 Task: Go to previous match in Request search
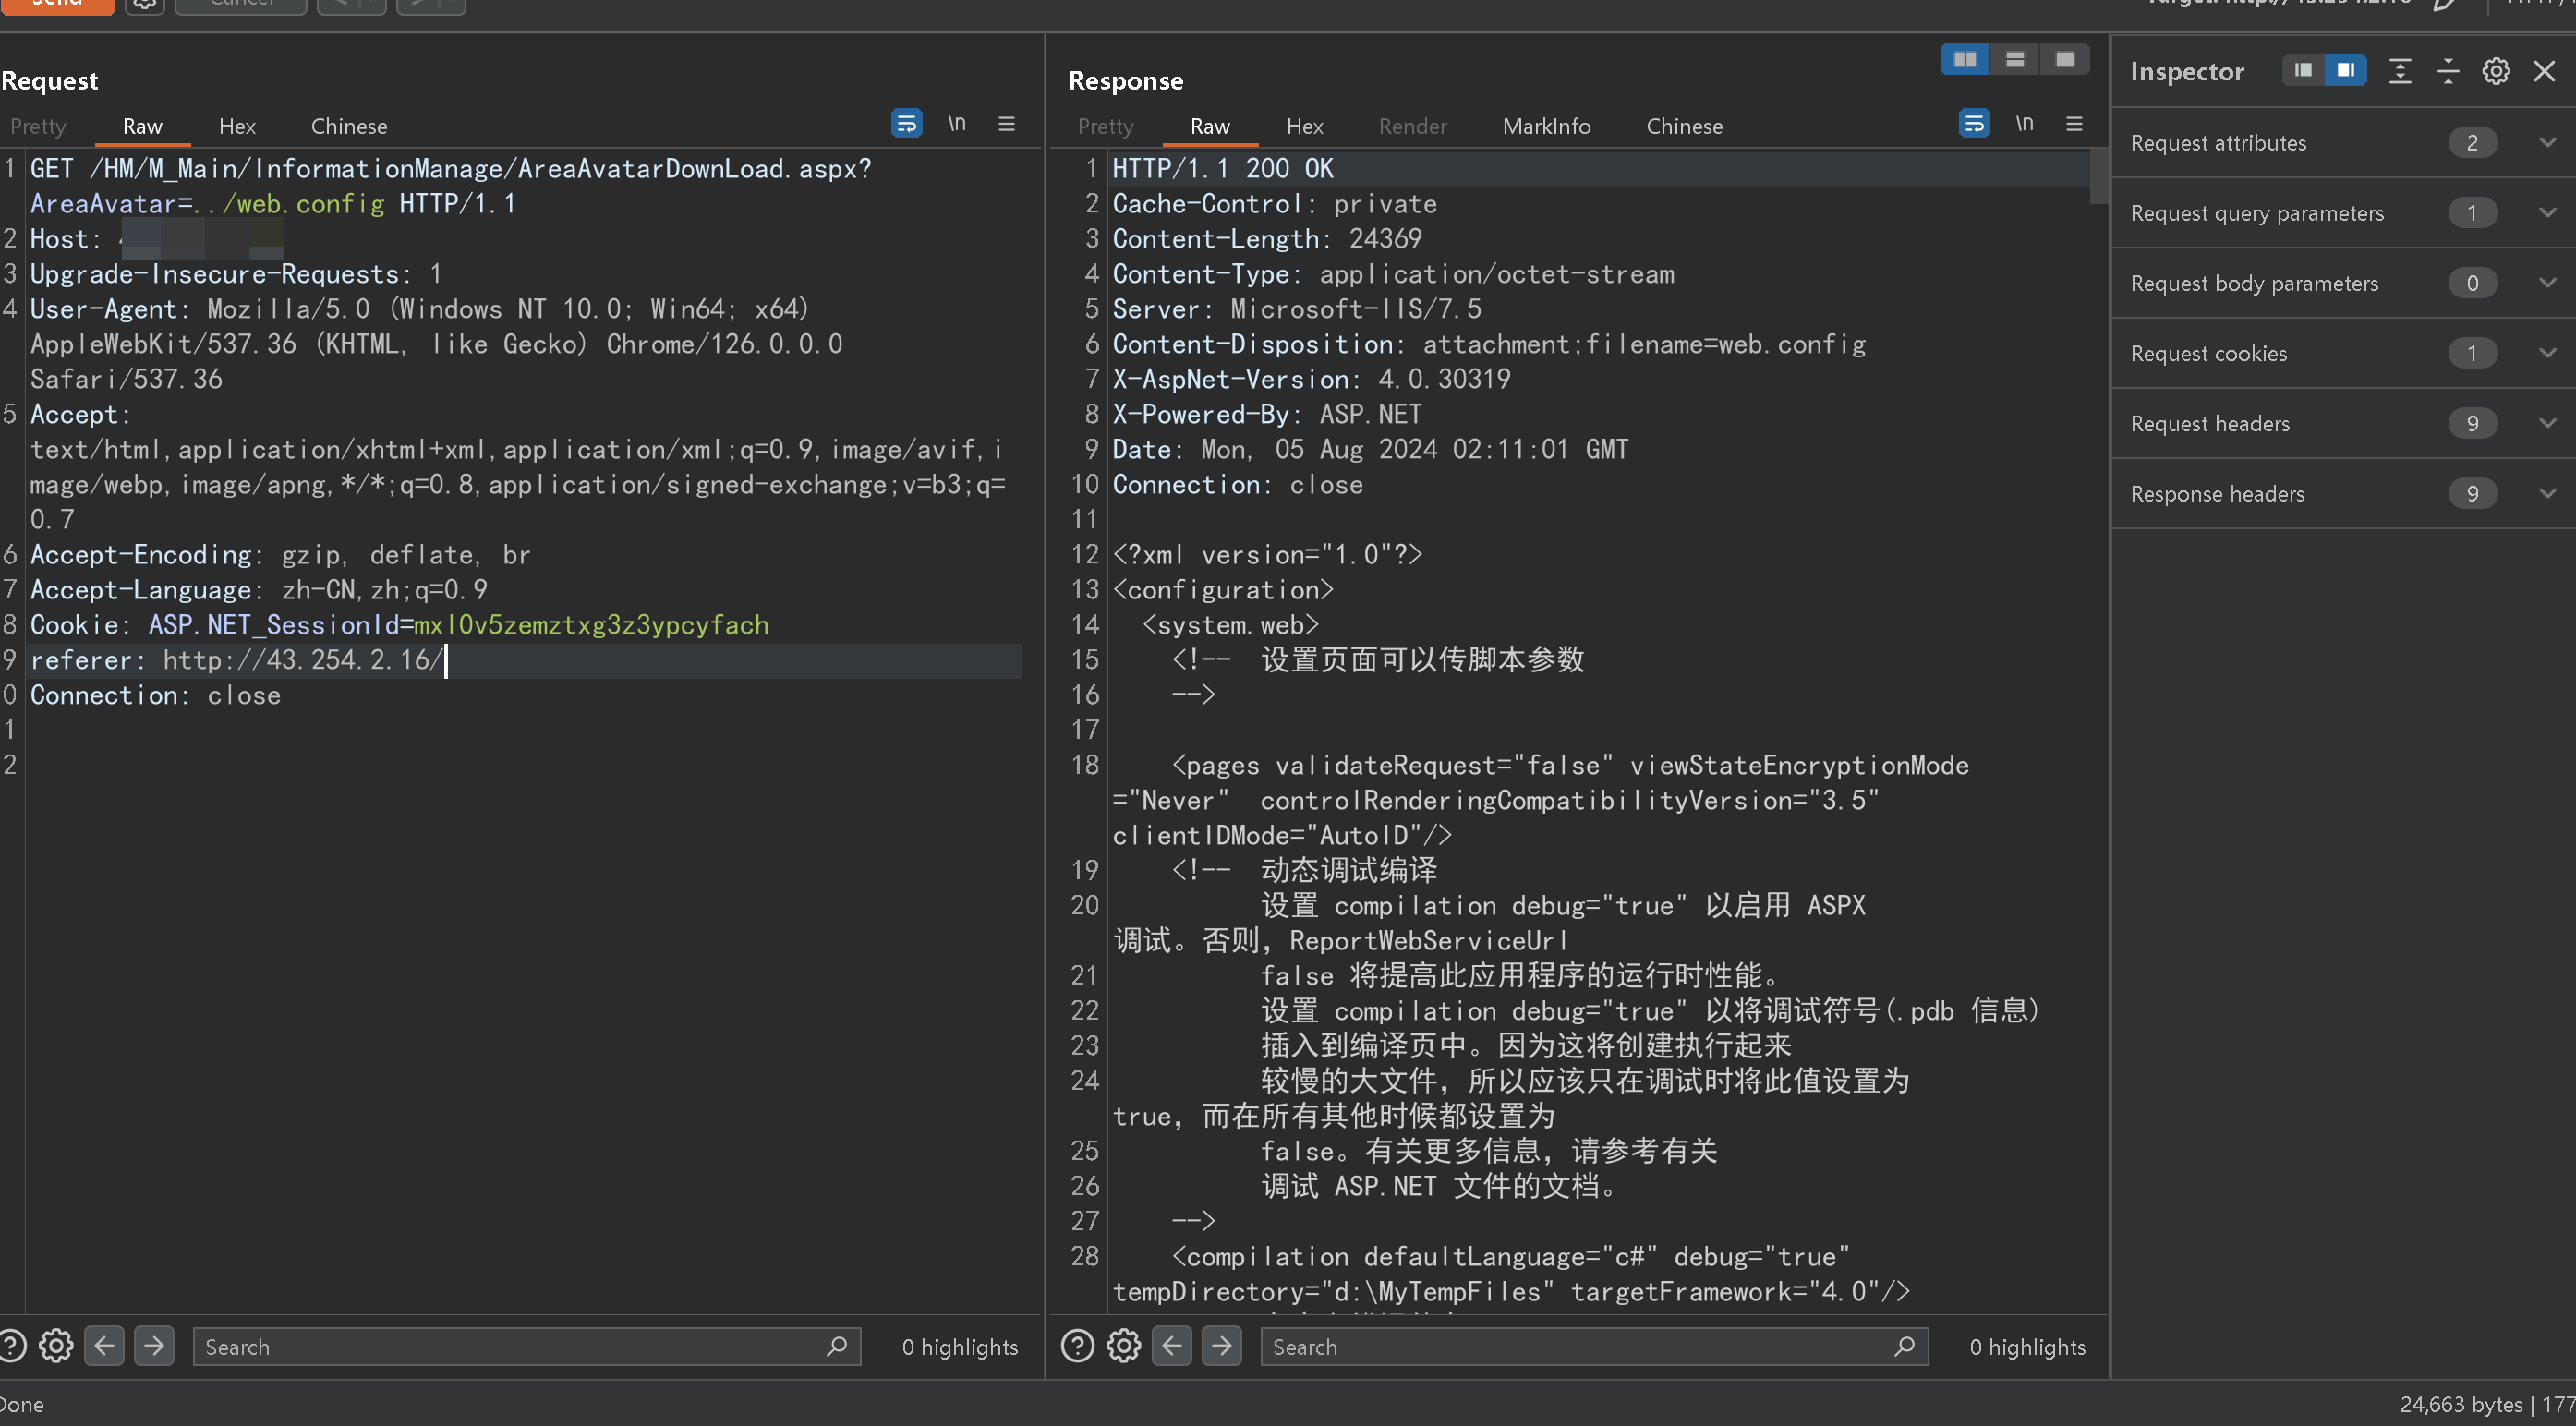pos(104,1346)
